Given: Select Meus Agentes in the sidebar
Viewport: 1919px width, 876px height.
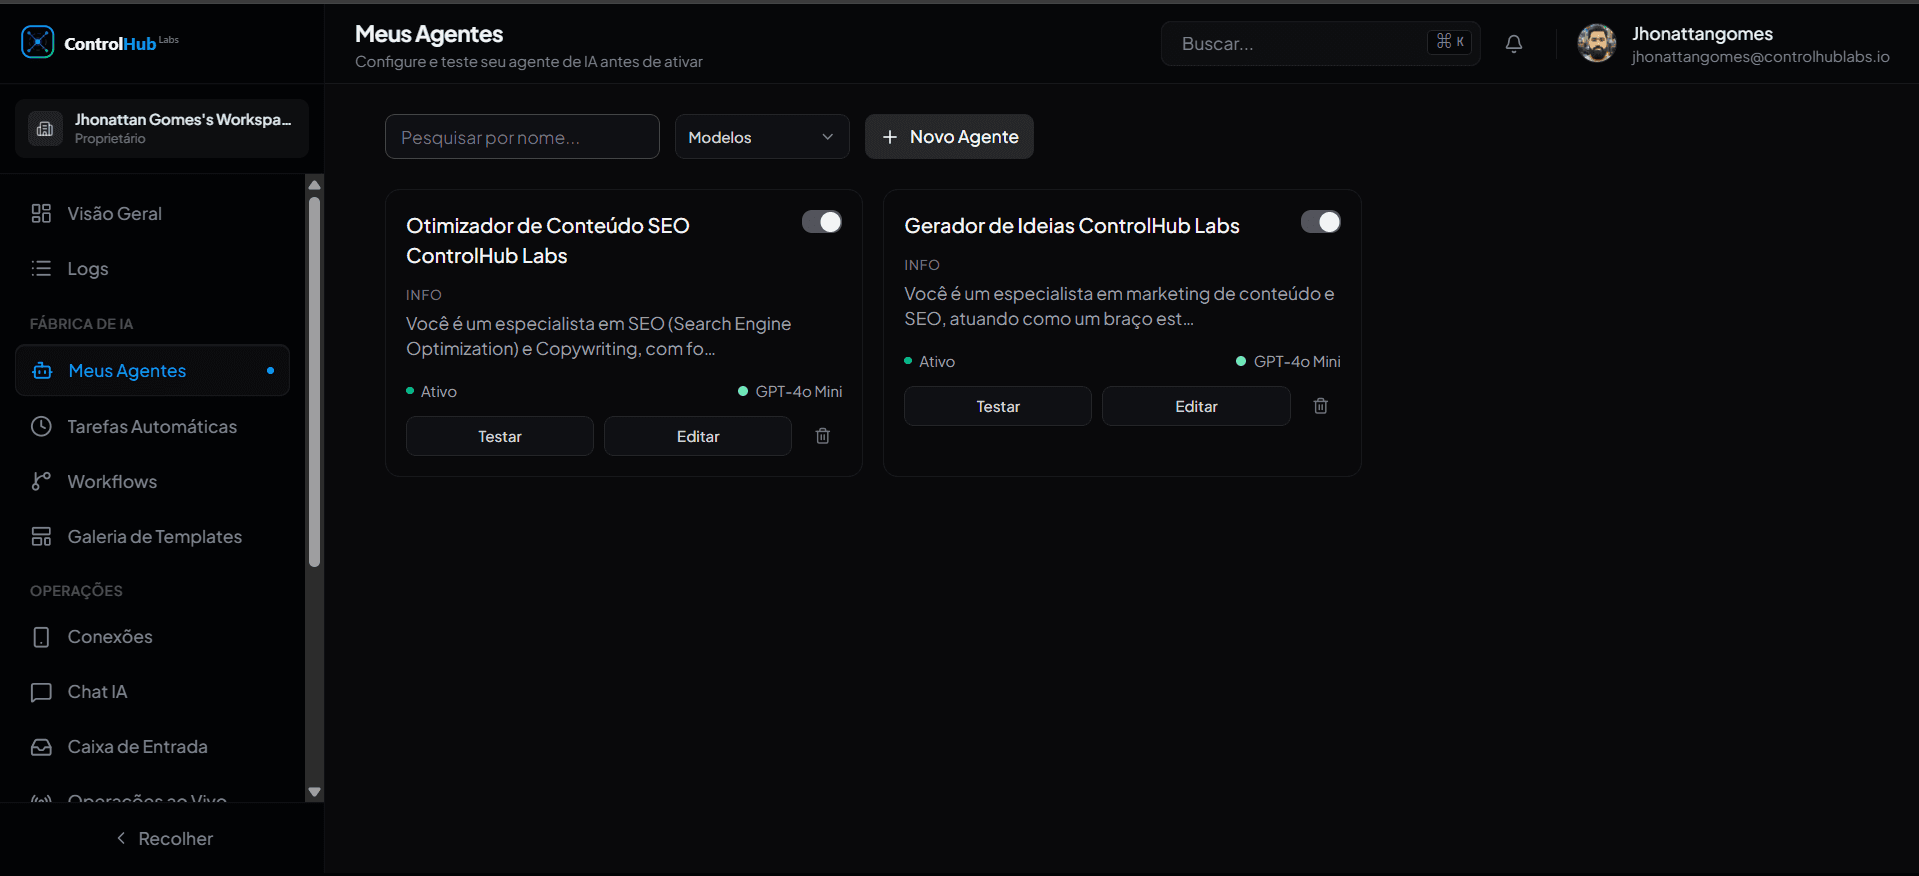Looking at the screenshot, I should (x=152, y=371).
